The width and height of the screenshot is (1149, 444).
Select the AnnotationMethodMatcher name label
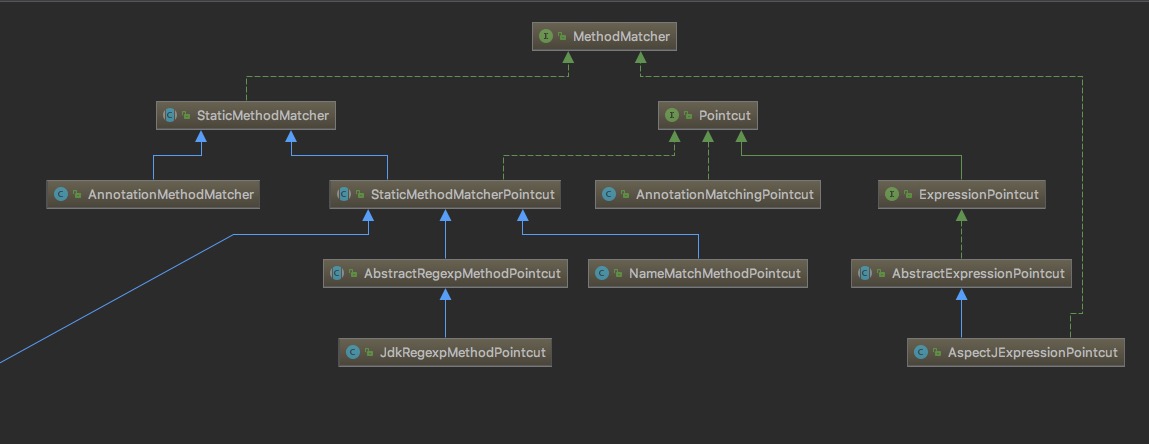point(171,194)
